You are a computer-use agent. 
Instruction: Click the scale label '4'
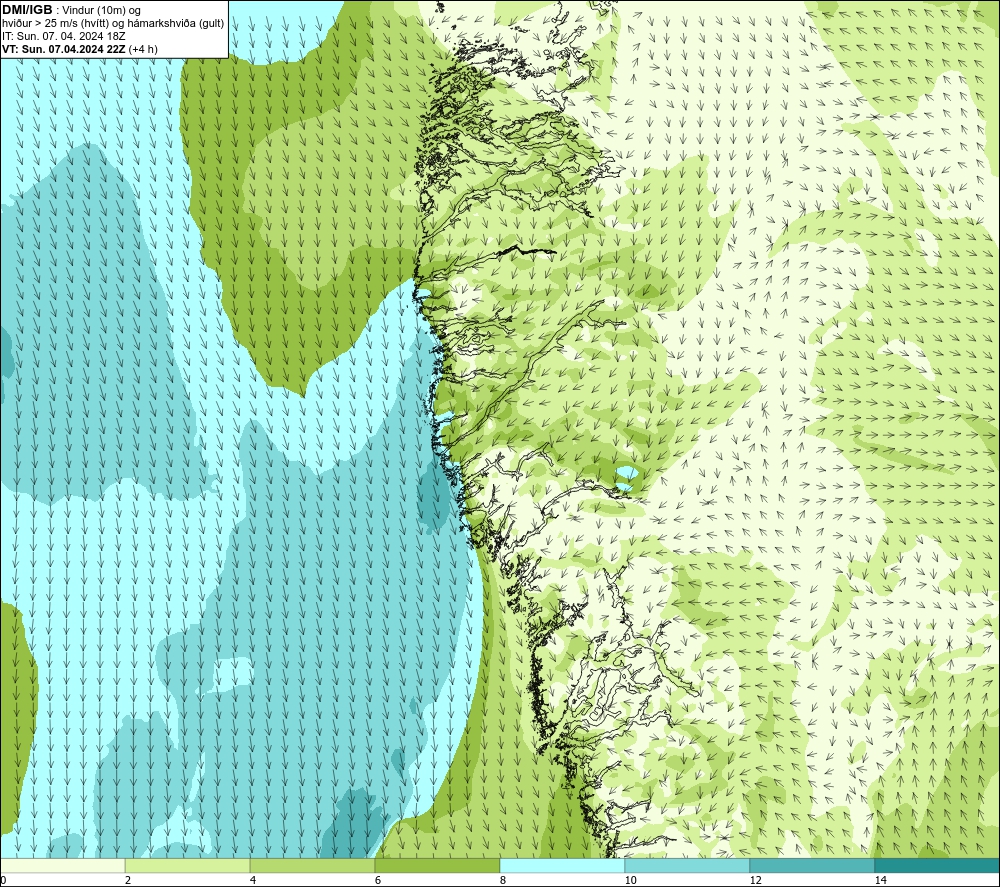coord(253,881)
